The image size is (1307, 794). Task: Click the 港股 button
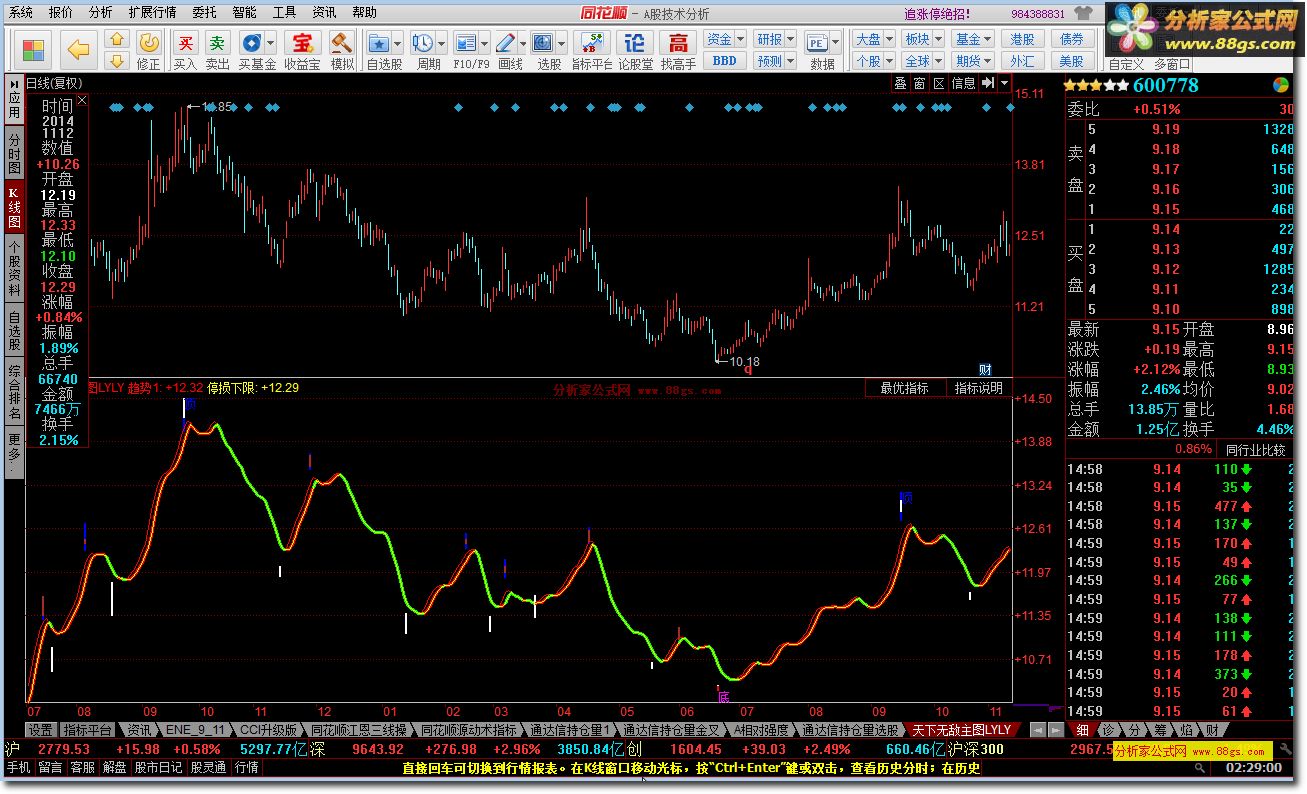click(x=1022, y=39)
